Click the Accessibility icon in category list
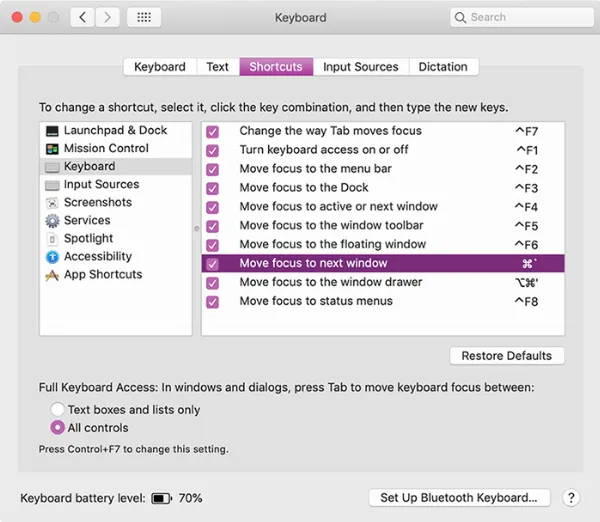The height and width of the screenshot is (522, 600). click(53, 257)
